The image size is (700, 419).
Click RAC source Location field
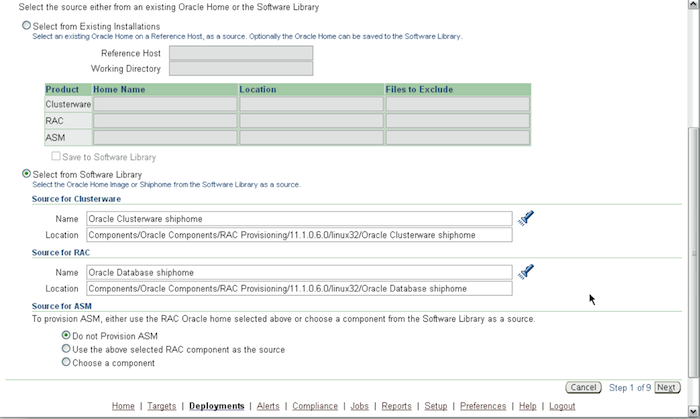click(x=299, y=288)
